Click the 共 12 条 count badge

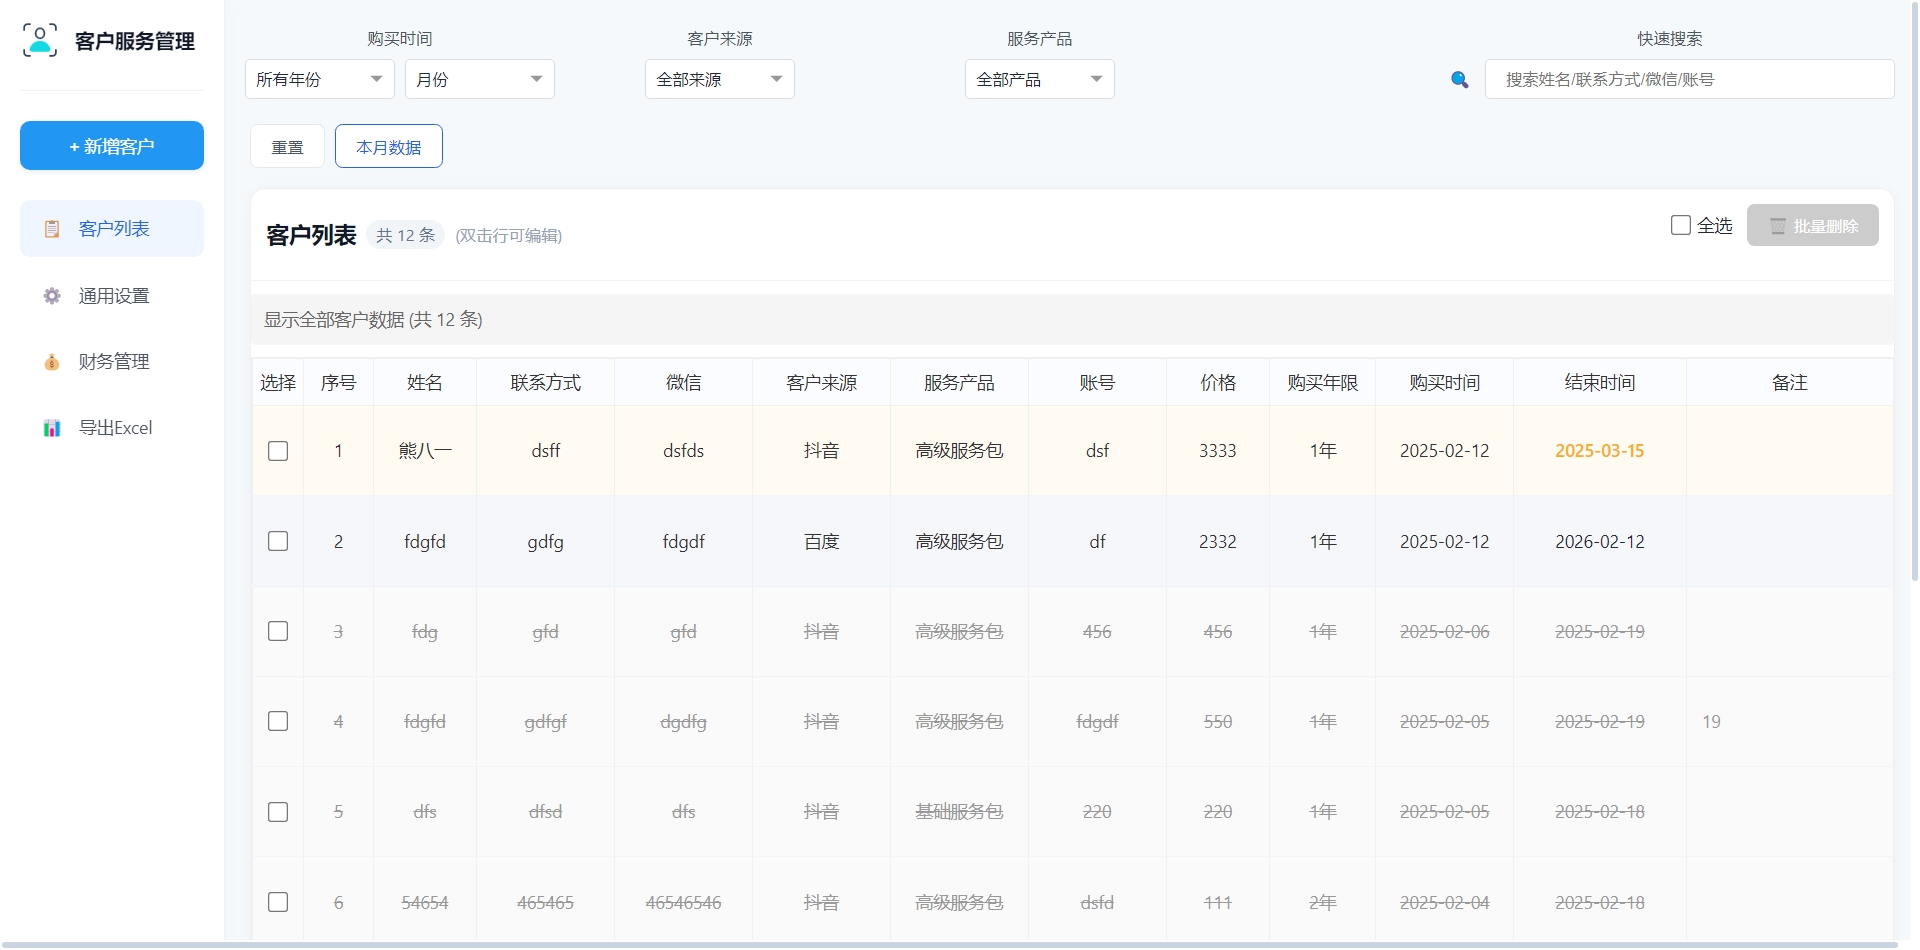406,235
